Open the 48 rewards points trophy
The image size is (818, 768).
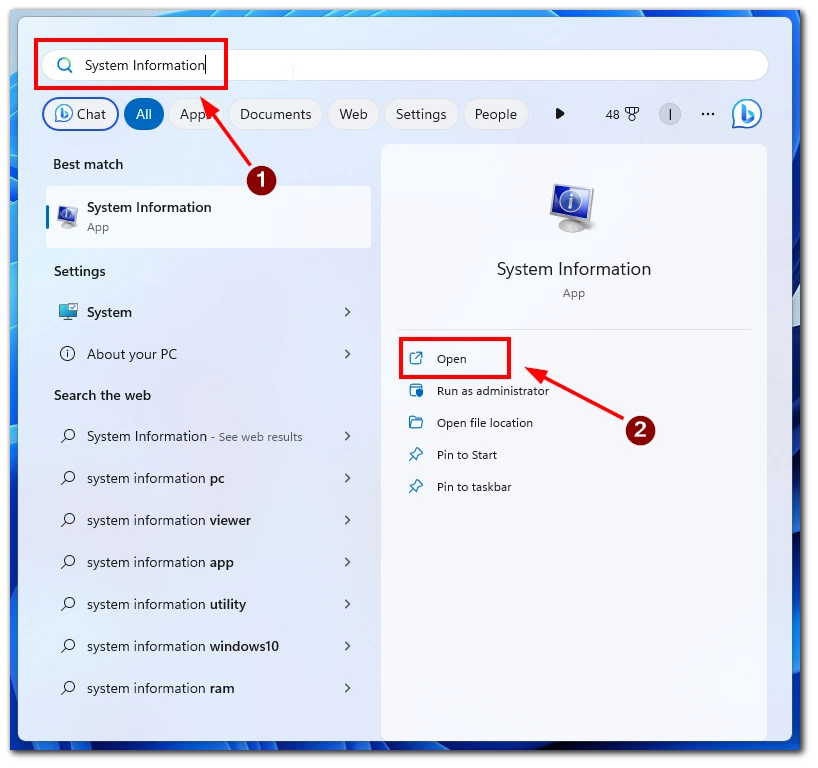click(622, 114)
